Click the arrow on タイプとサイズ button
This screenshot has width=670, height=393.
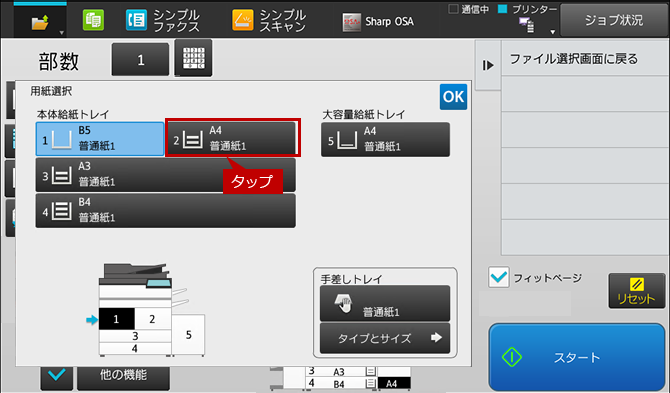coord(436,338)
